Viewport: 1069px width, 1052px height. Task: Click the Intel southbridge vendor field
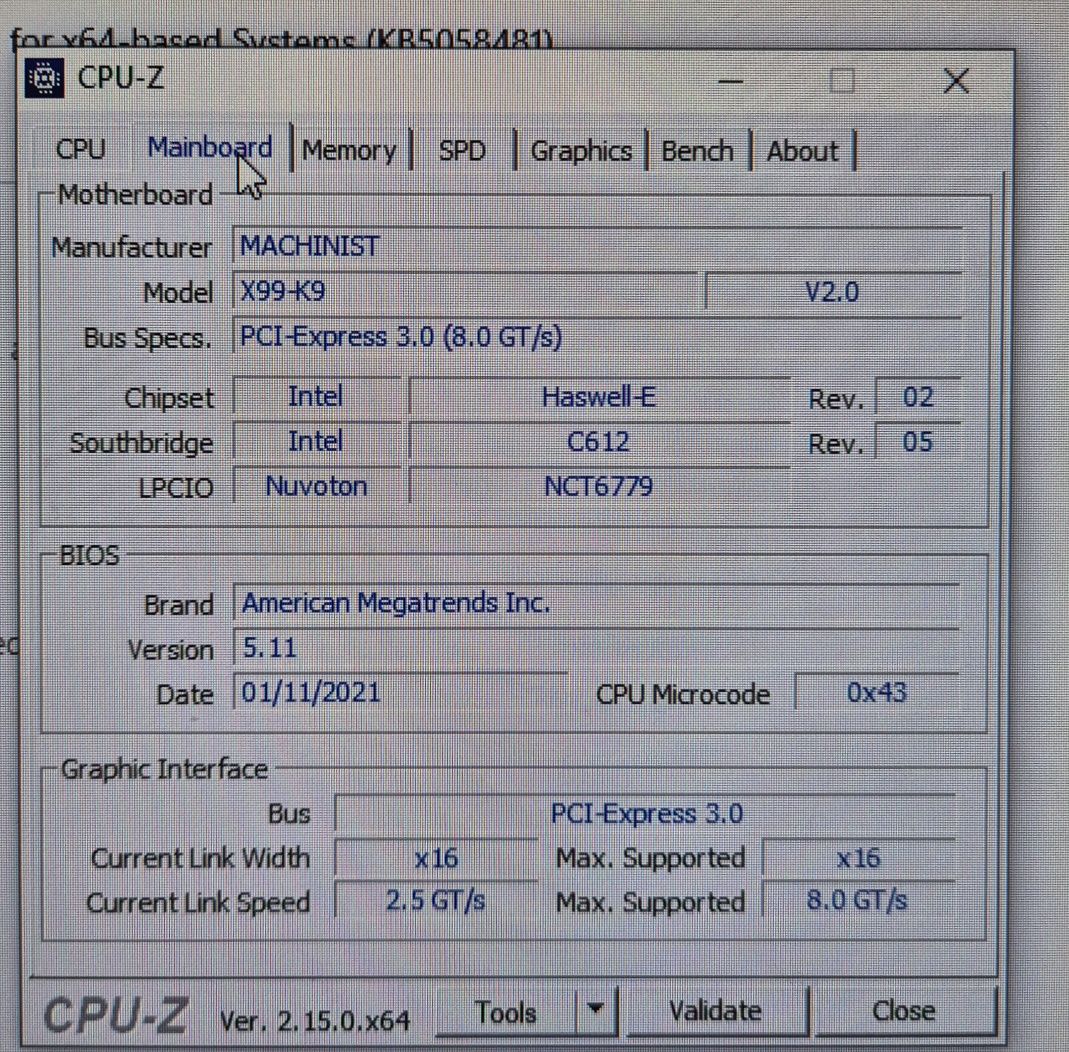coord(316,441)
